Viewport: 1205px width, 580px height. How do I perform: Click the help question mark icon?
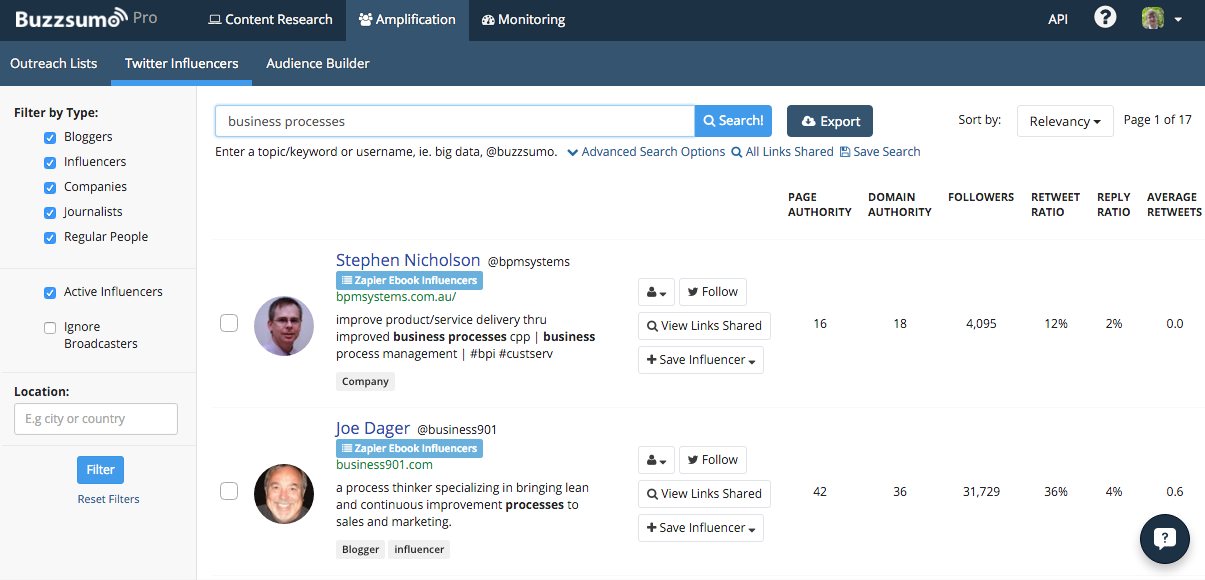1105,18
